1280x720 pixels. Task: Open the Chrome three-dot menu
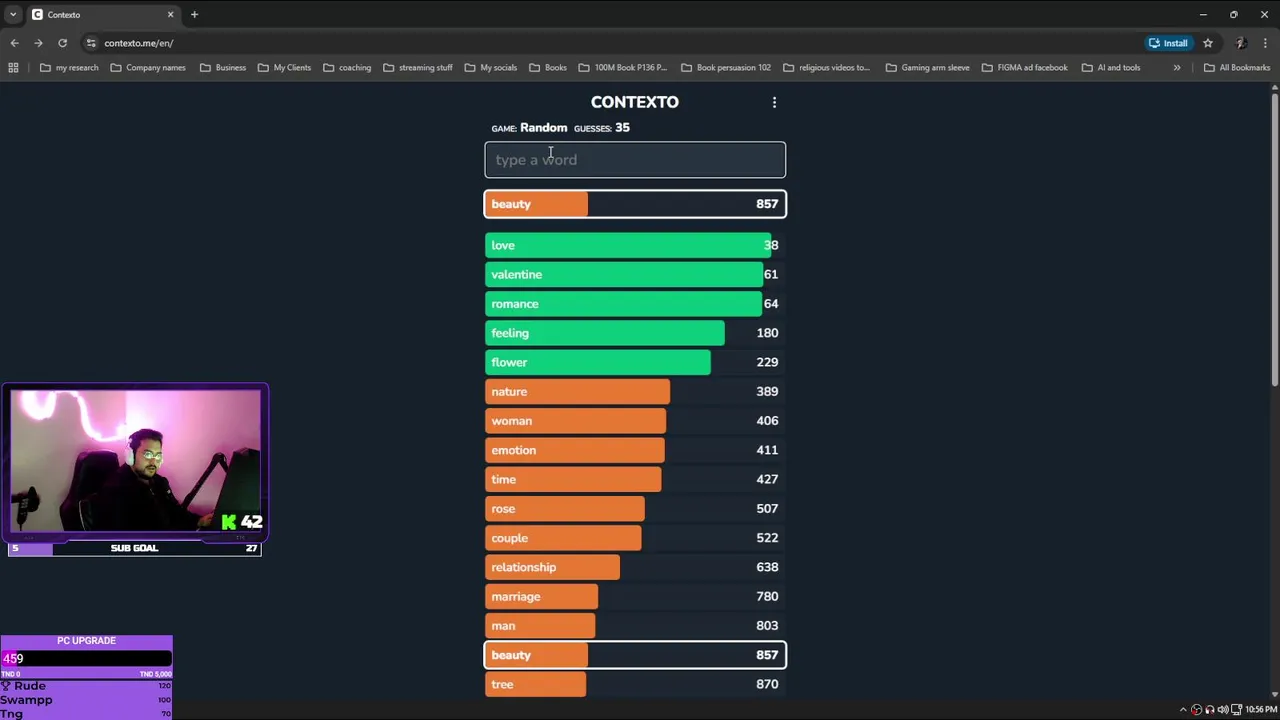click(1266, 43)
